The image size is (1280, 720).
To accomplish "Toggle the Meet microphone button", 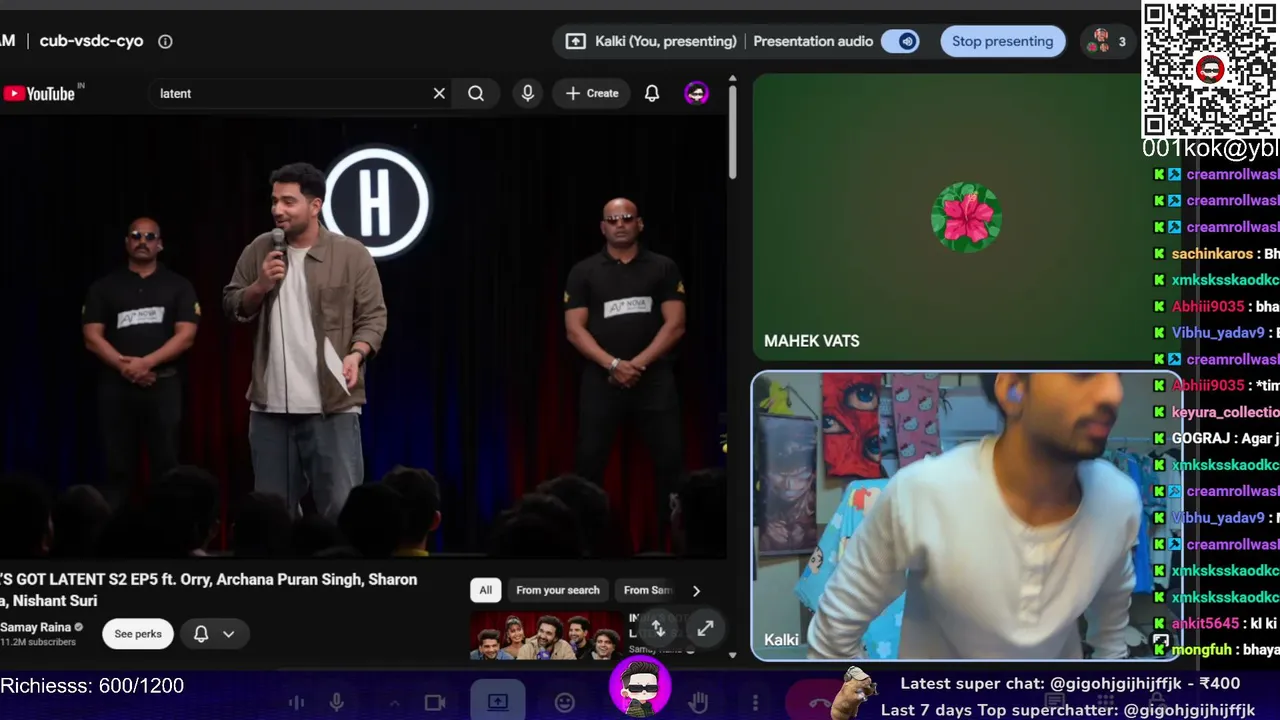I will (337, 702).
